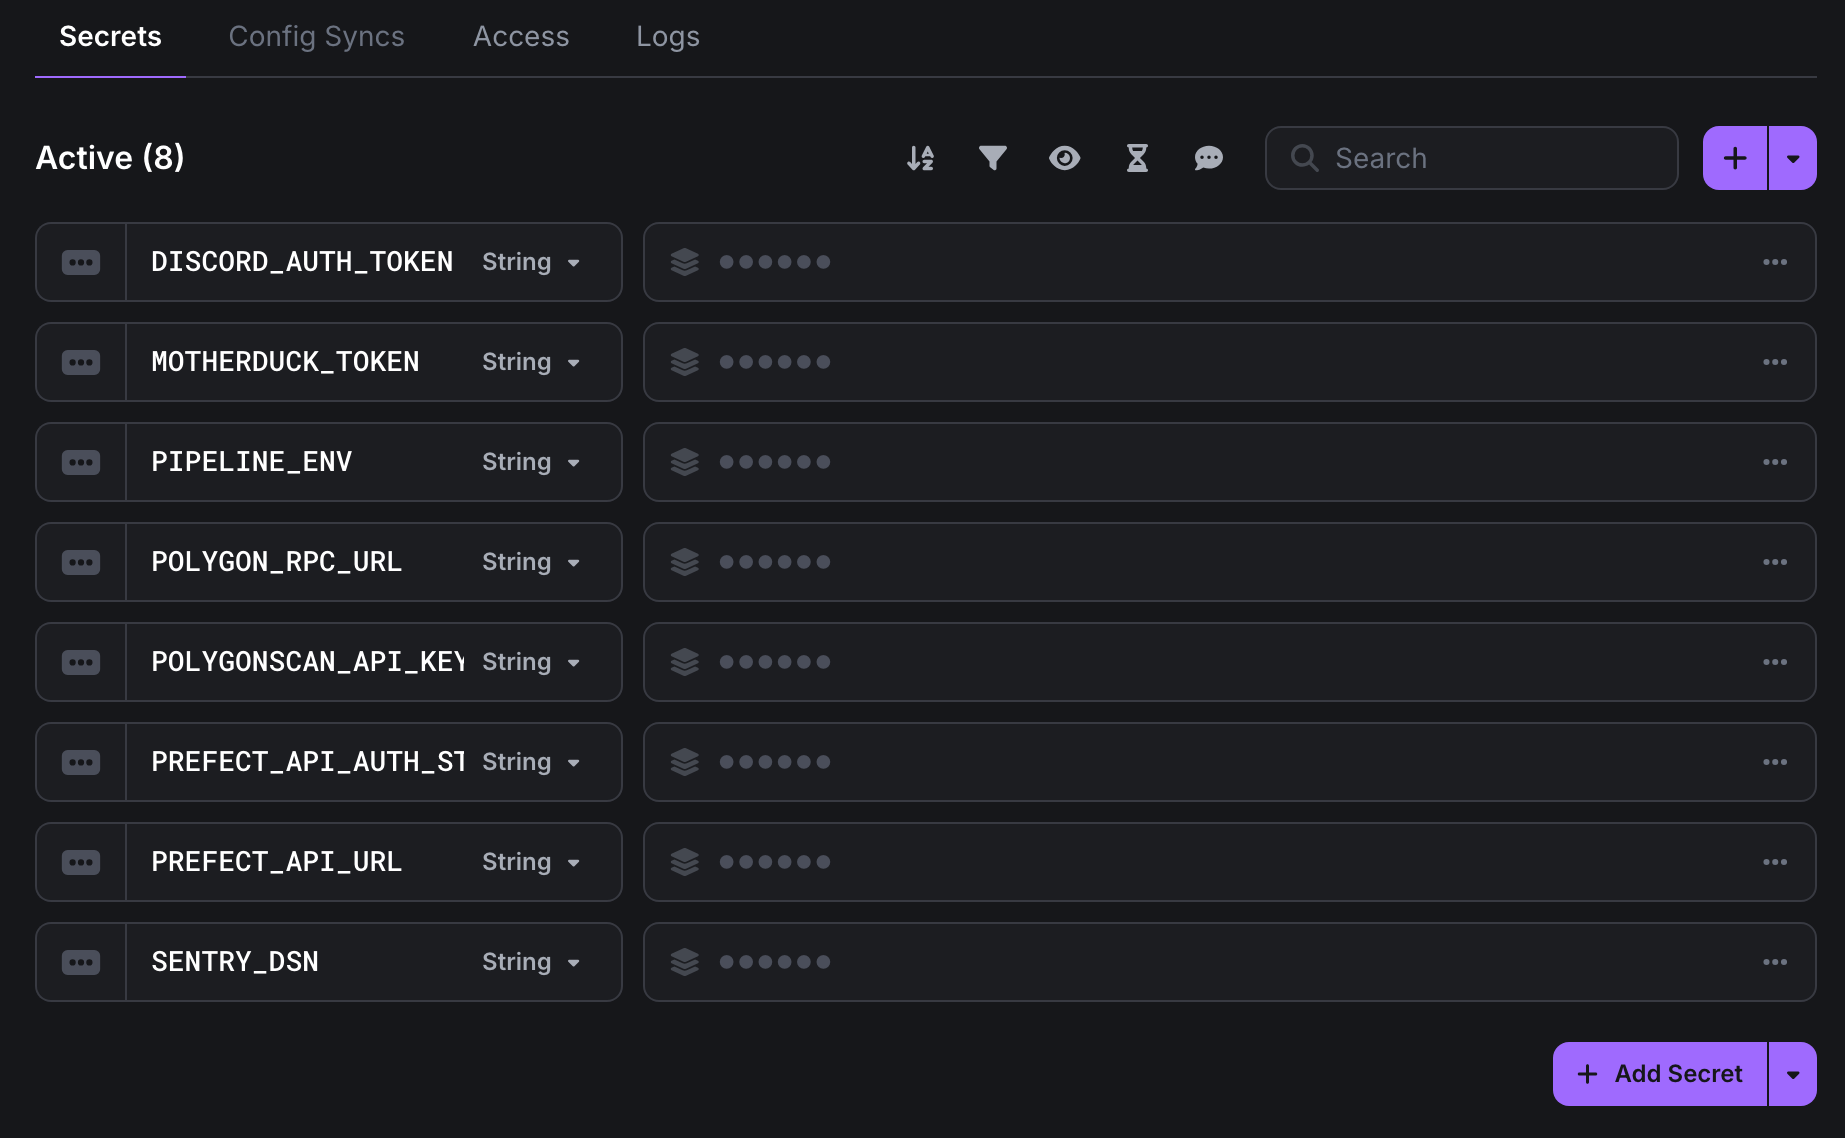
Task: Open the Access tab
Action: coord(521,37)
